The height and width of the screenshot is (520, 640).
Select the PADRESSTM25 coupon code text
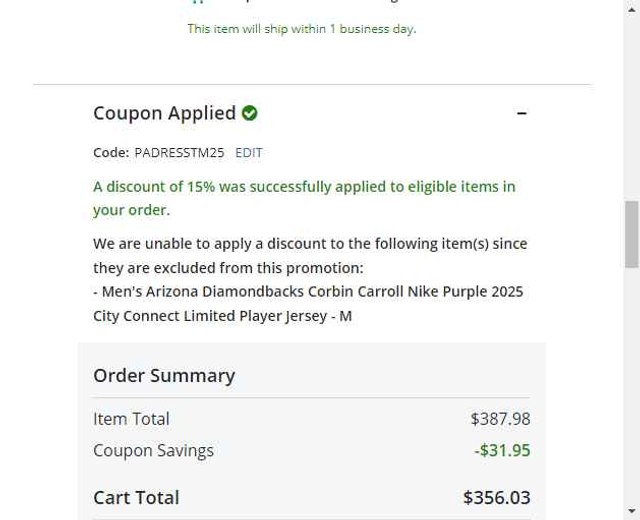click(179, 153)
